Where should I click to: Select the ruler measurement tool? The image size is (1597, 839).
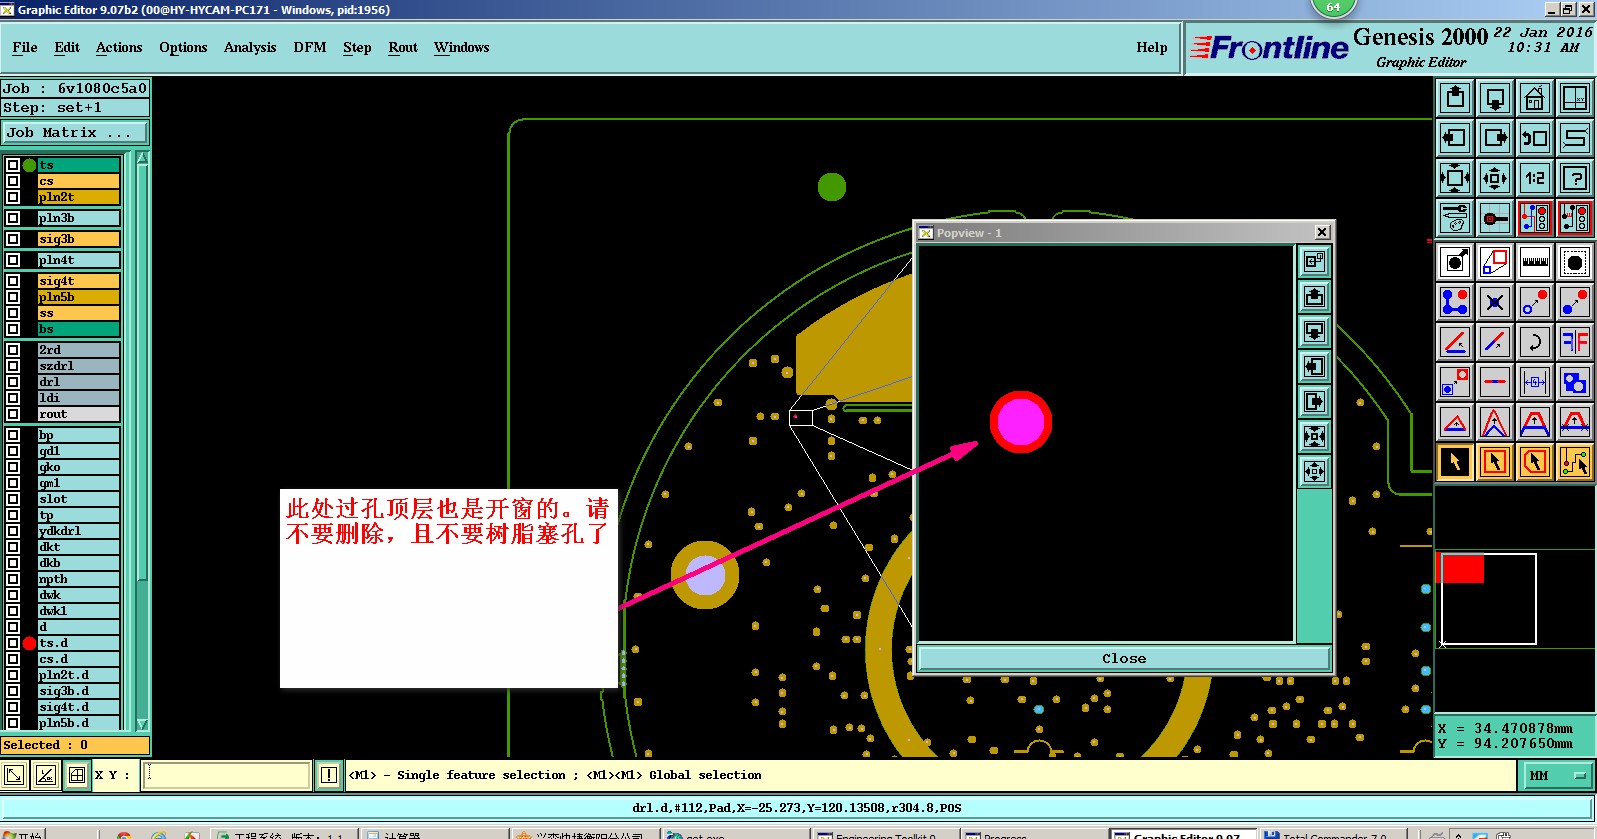pos(1535,262)
